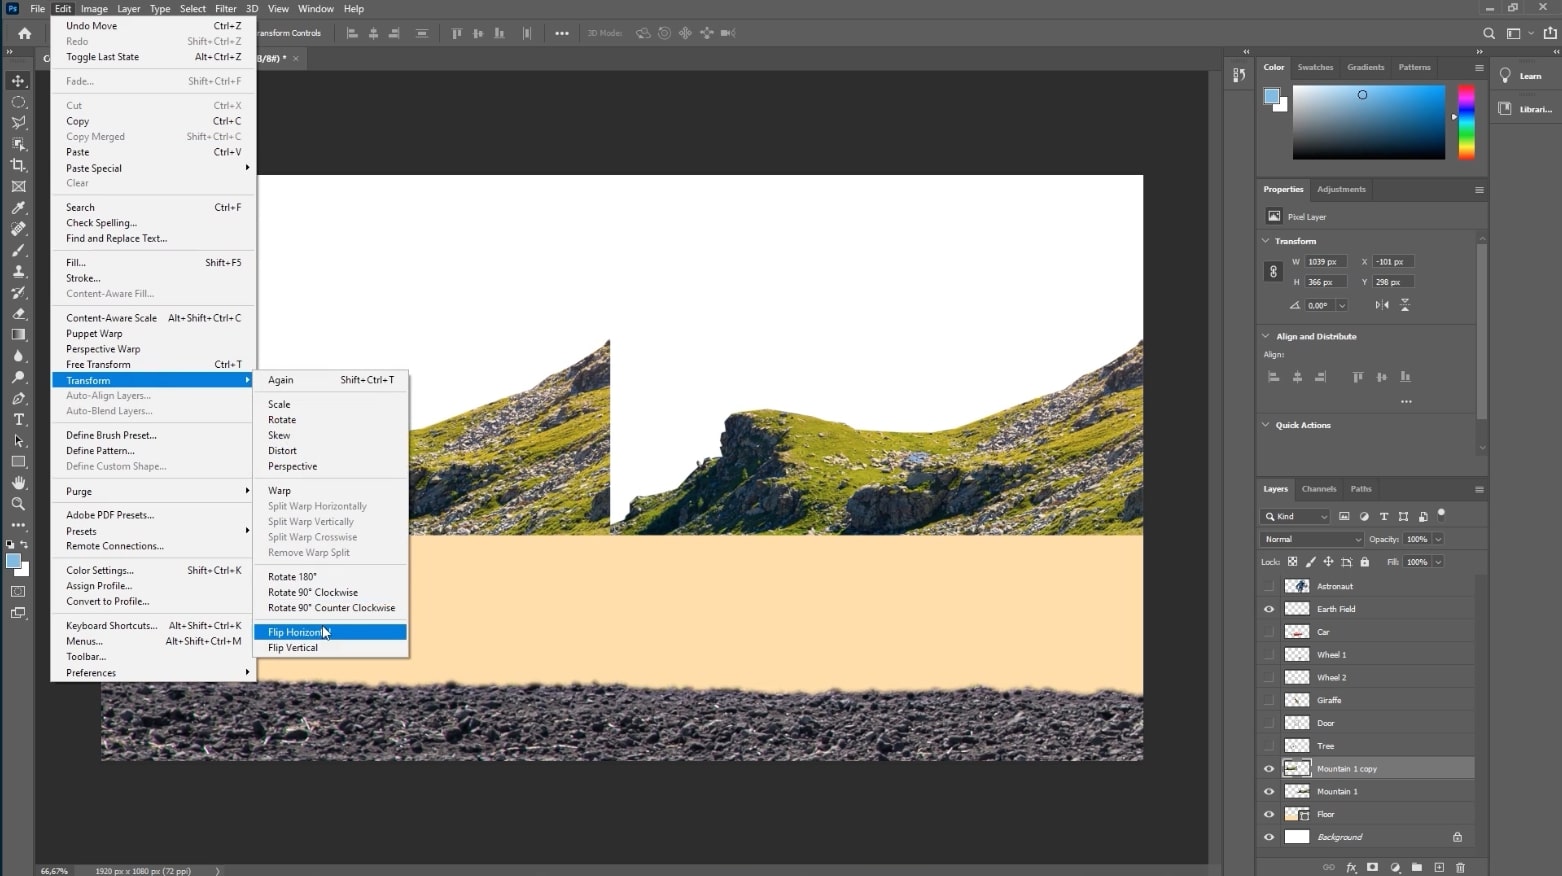This screenshot has width=1562, height=876.
Task: Select the Crop tool
Action: click(17, 165)
